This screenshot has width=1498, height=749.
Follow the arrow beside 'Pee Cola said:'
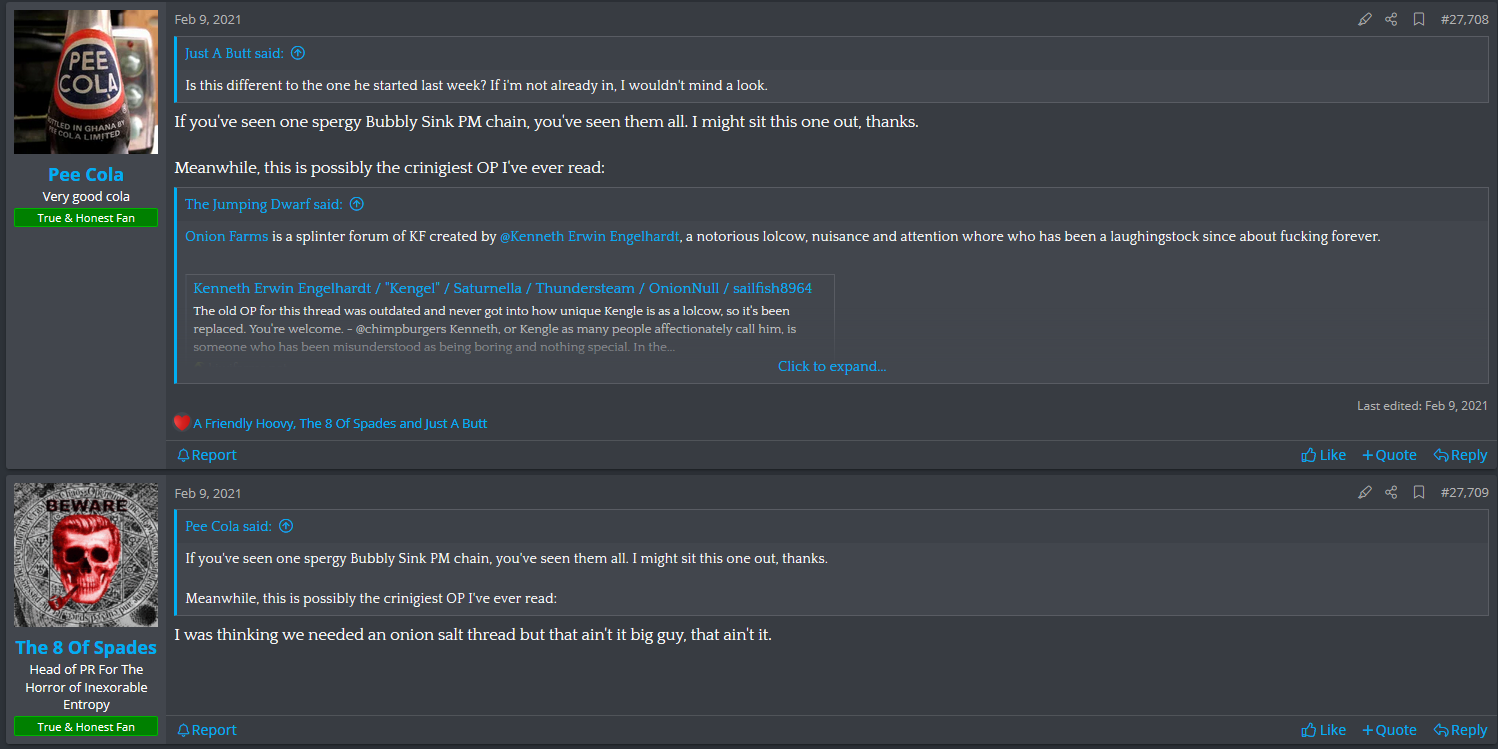(286, 526)
